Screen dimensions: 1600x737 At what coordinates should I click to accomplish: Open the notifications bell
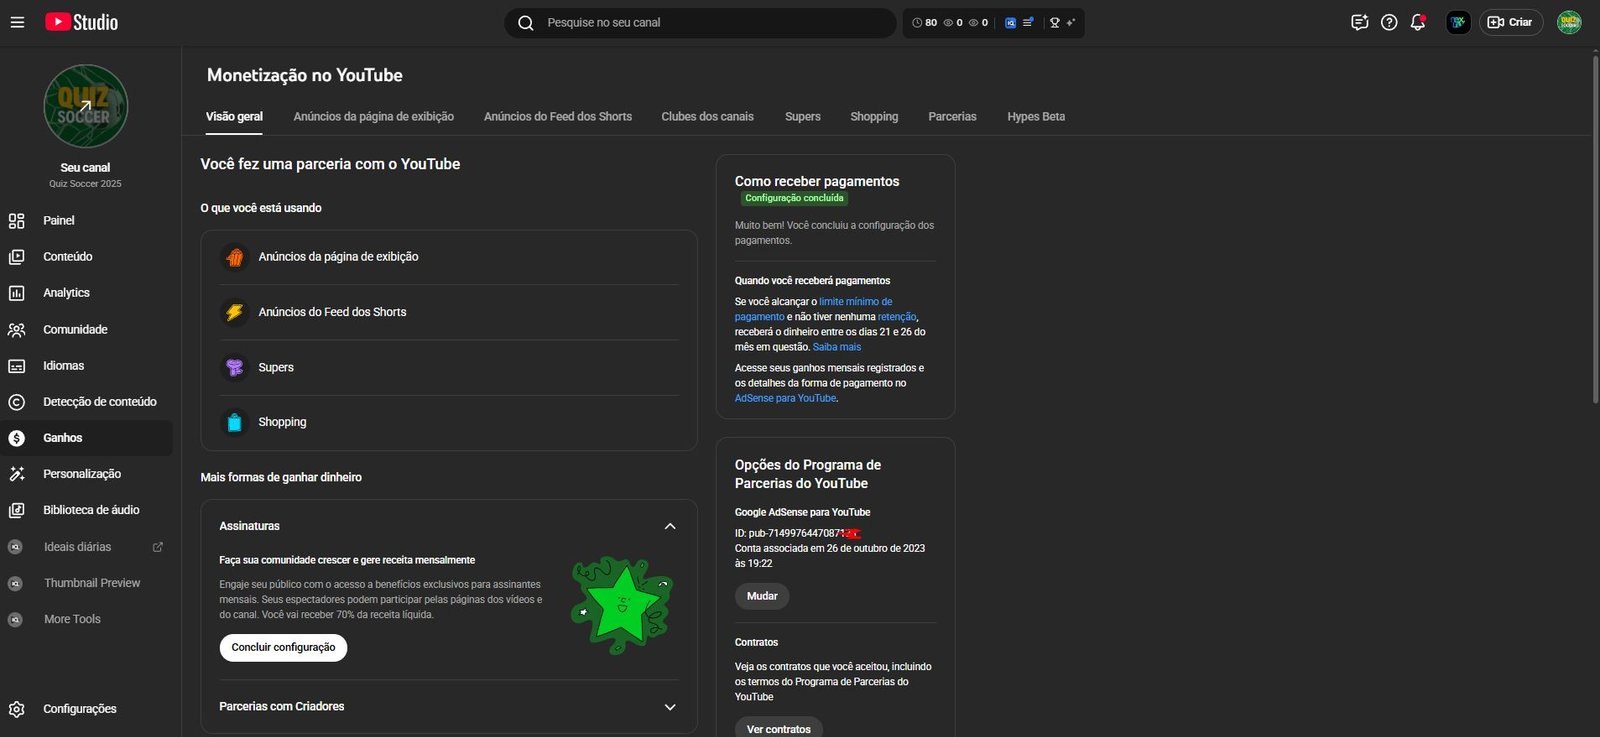pos(1417,22)
